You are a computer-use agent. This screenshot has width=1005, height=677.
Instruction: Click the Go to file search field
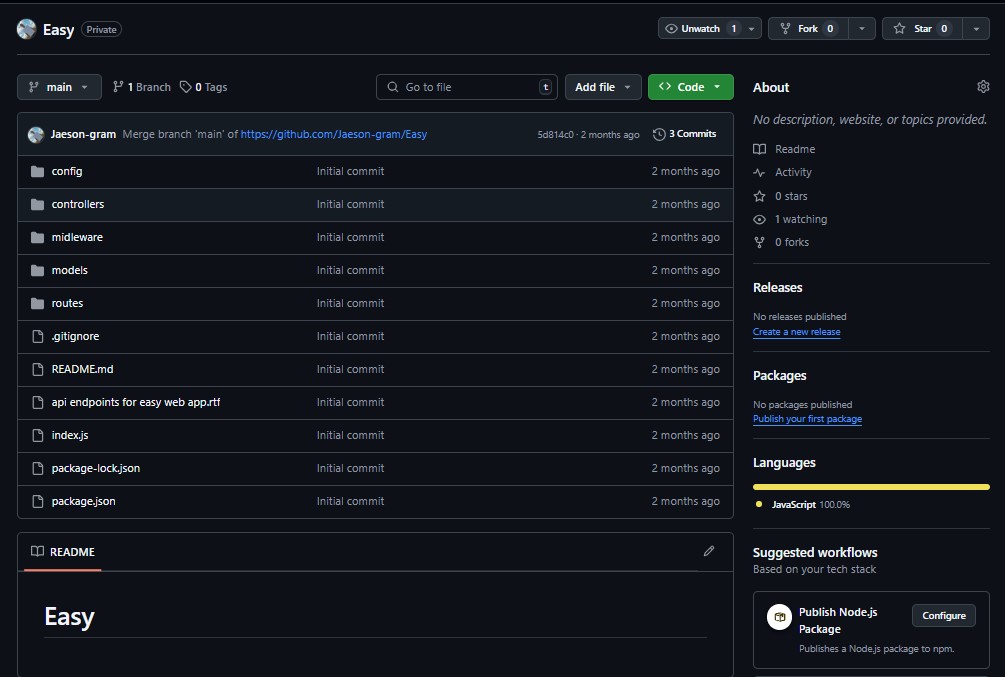coord(467,87)
